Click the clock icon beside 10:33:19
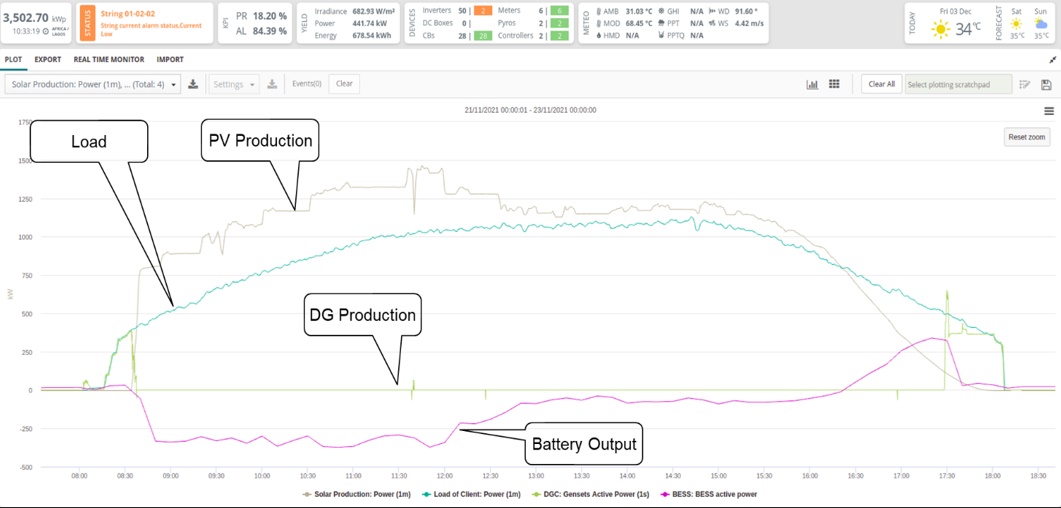1061x508 pixels. coord(45,31)
